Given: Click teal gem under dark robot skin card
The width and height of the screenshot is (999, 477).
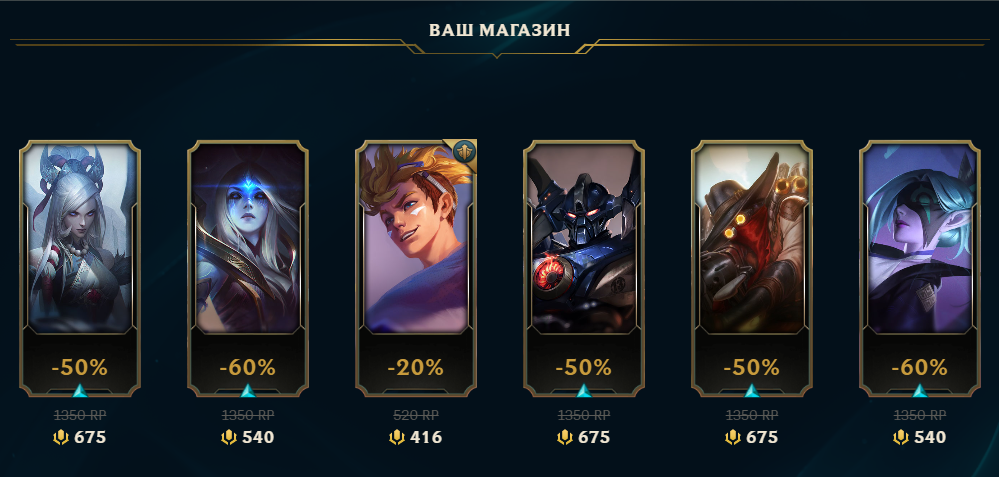Looking at the screenshot, I should pyautogui.click(x=584, y=391).
